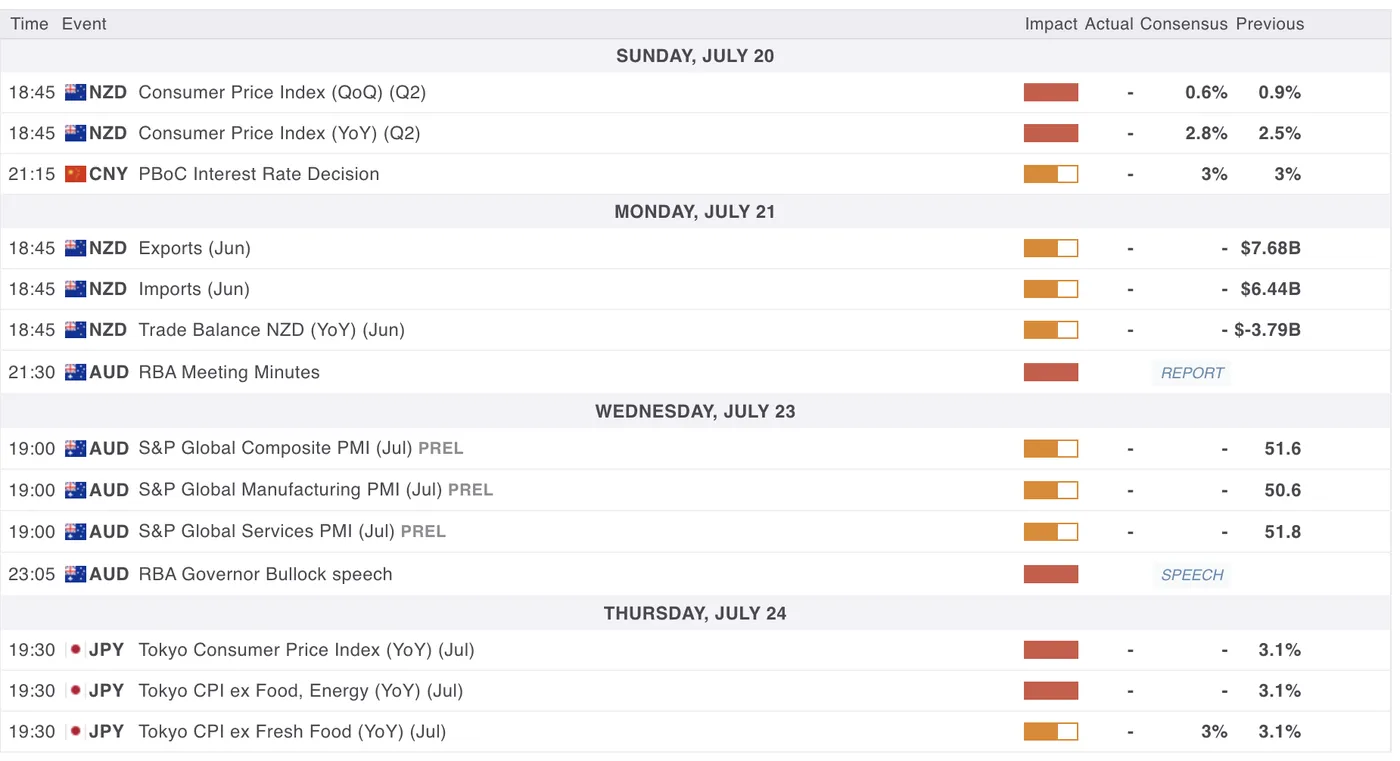This screenshot has width=1400, height=761.
Task: Click the Previous column header
Action: [1269, 24]
